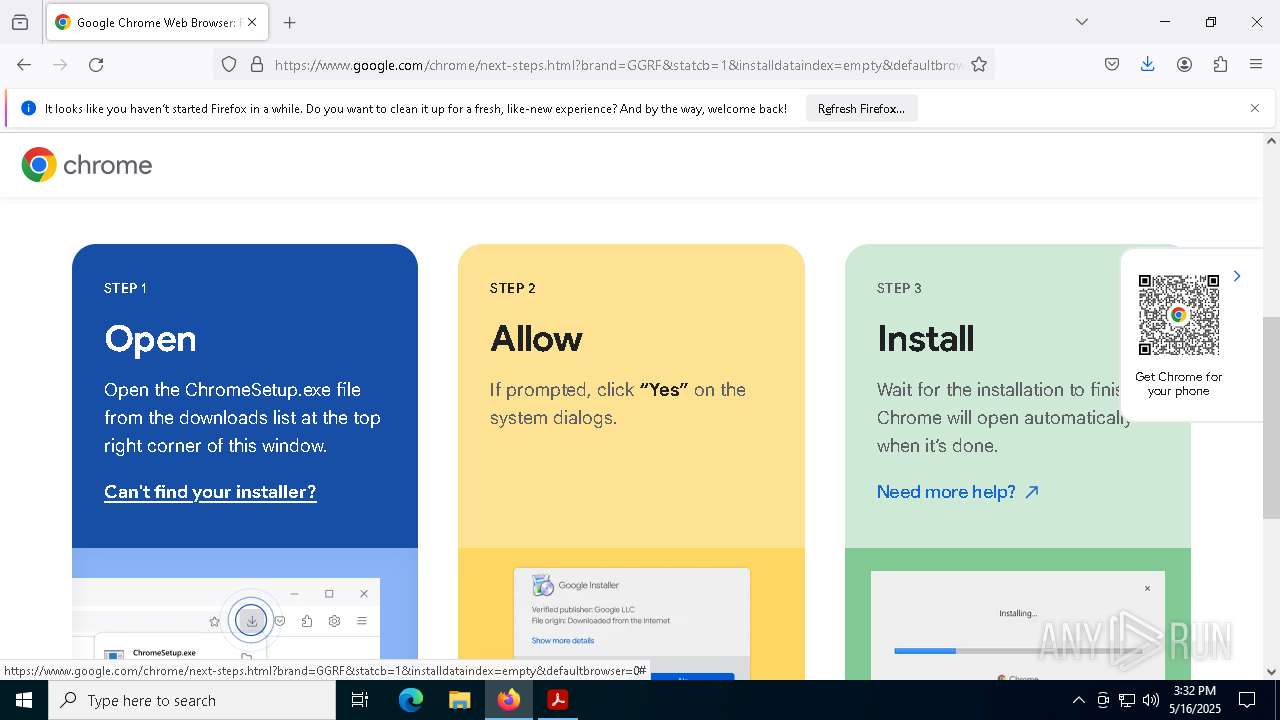This screenshot has width=1280, height=720.
Task: Open the taskbar clock and date
Action: (x=1195, y=700)
